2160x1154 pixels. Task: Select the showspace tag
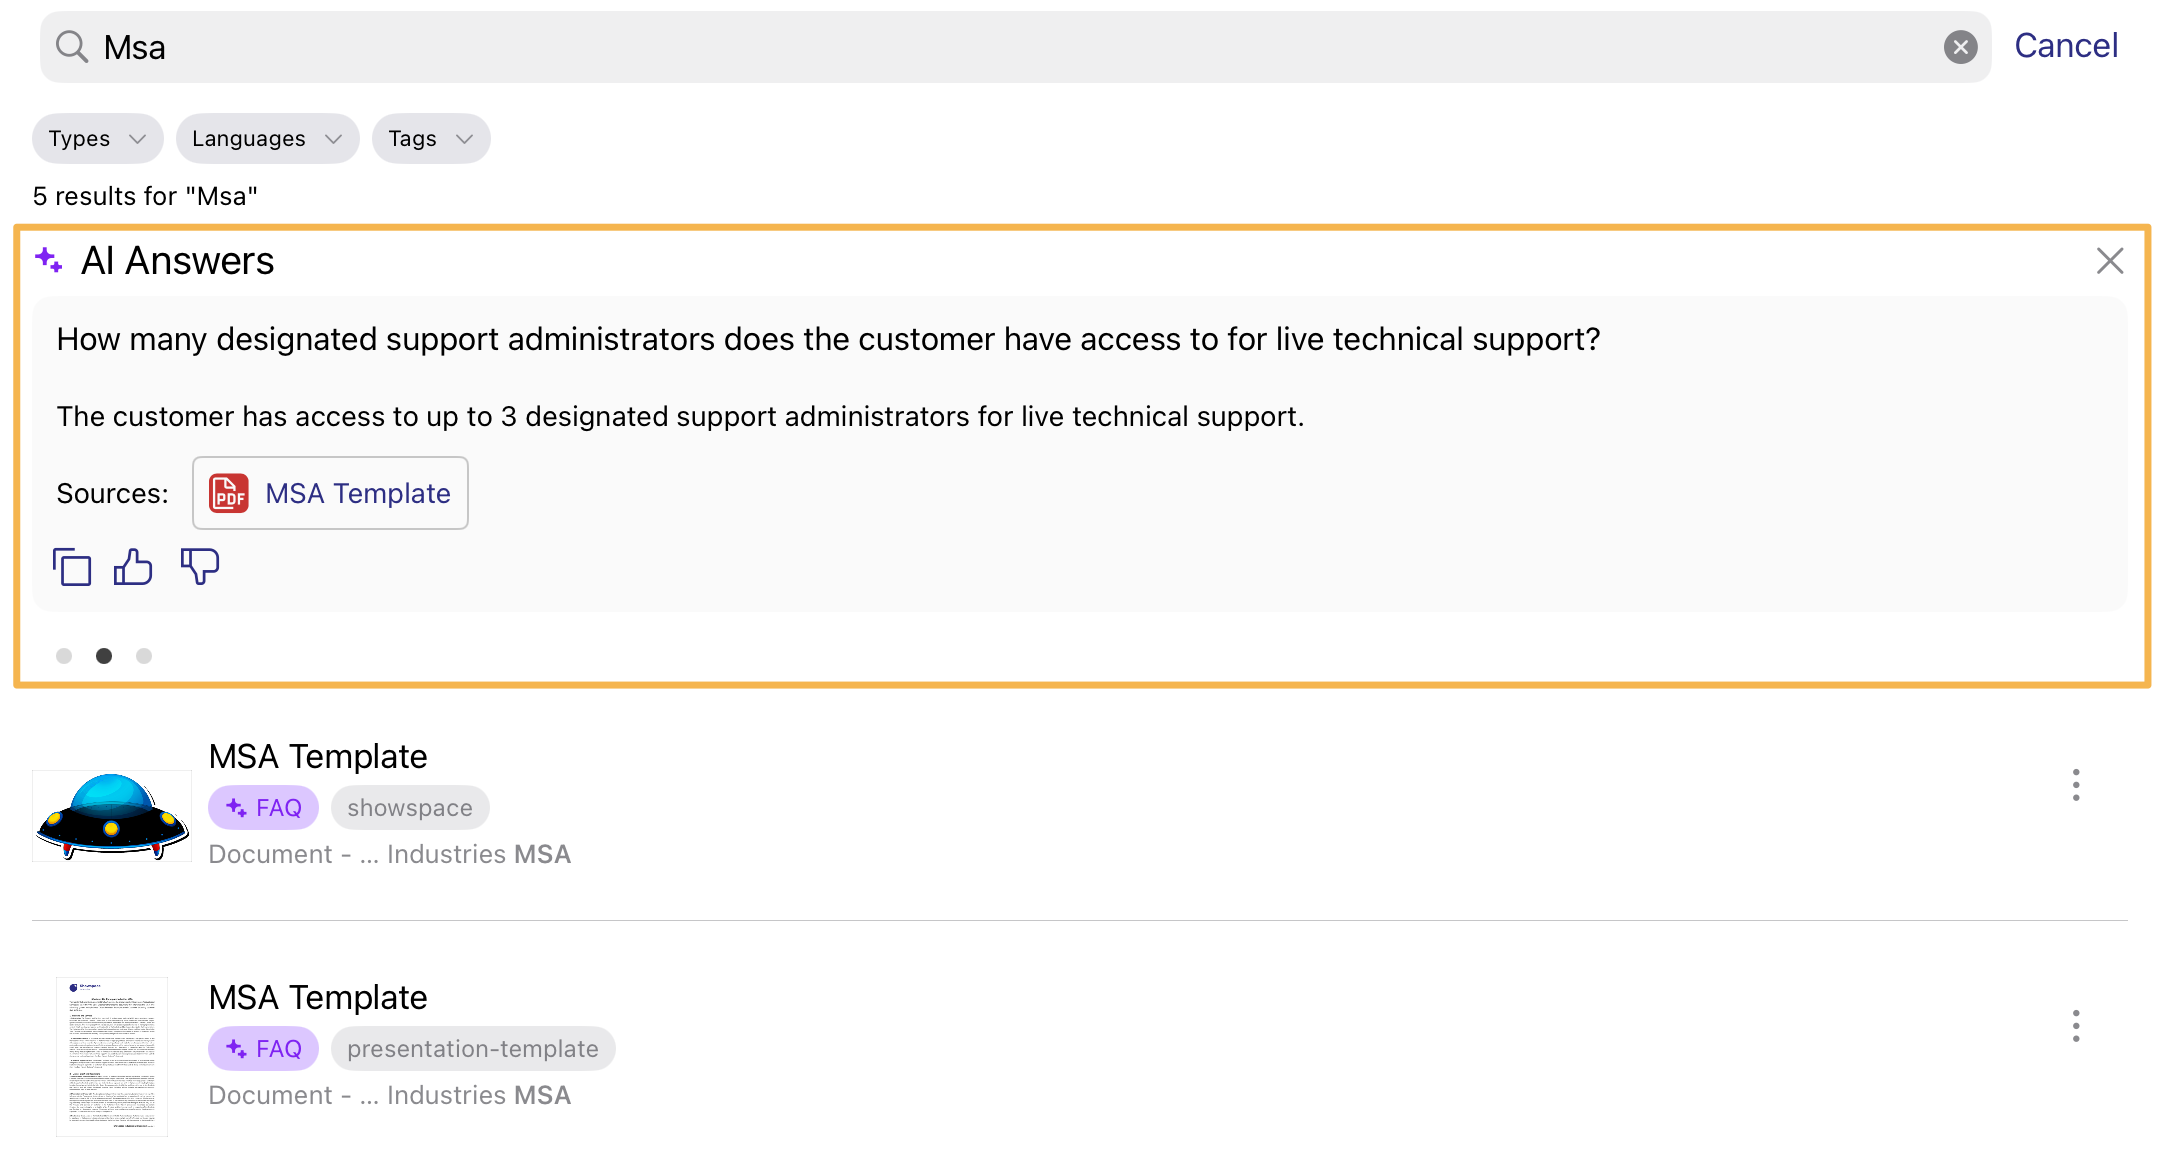point(409,807)
